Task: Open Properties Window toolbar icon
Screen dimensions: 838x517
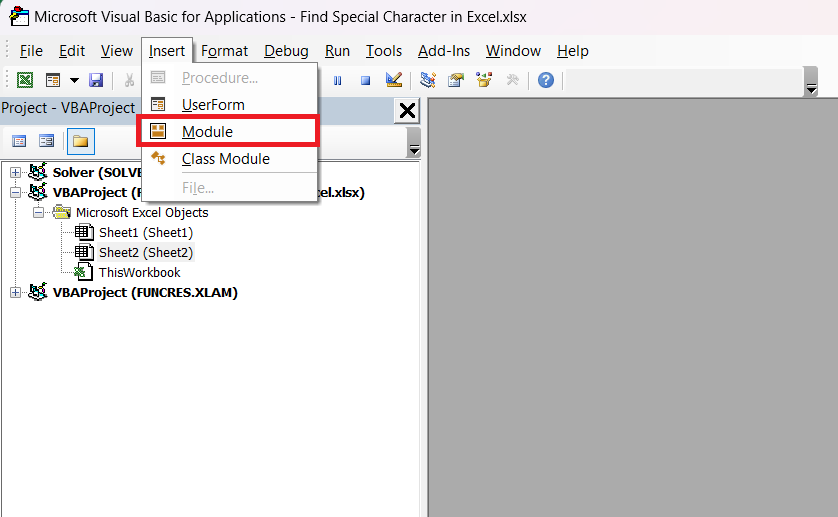Action: tap(456, 80)
